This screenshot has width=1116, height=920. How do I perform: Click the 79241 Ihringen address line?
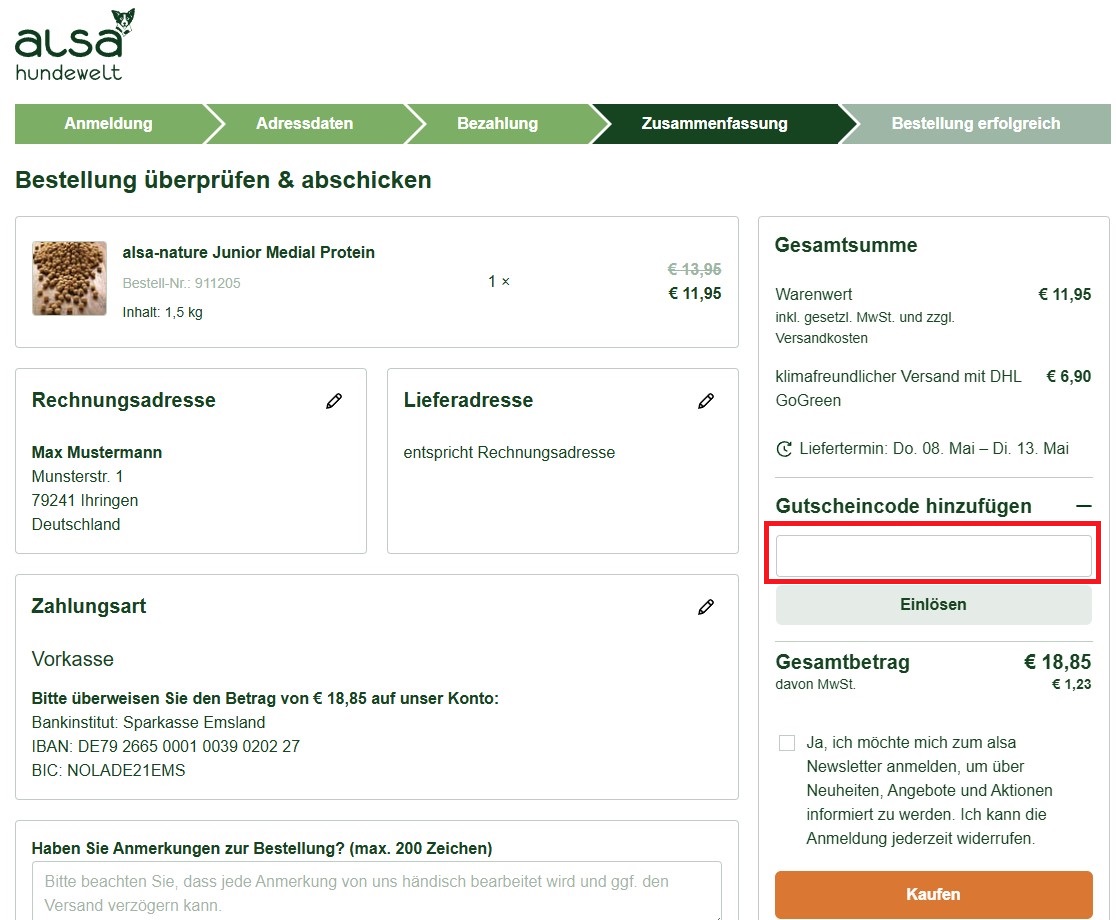click(x=85, y=500)
